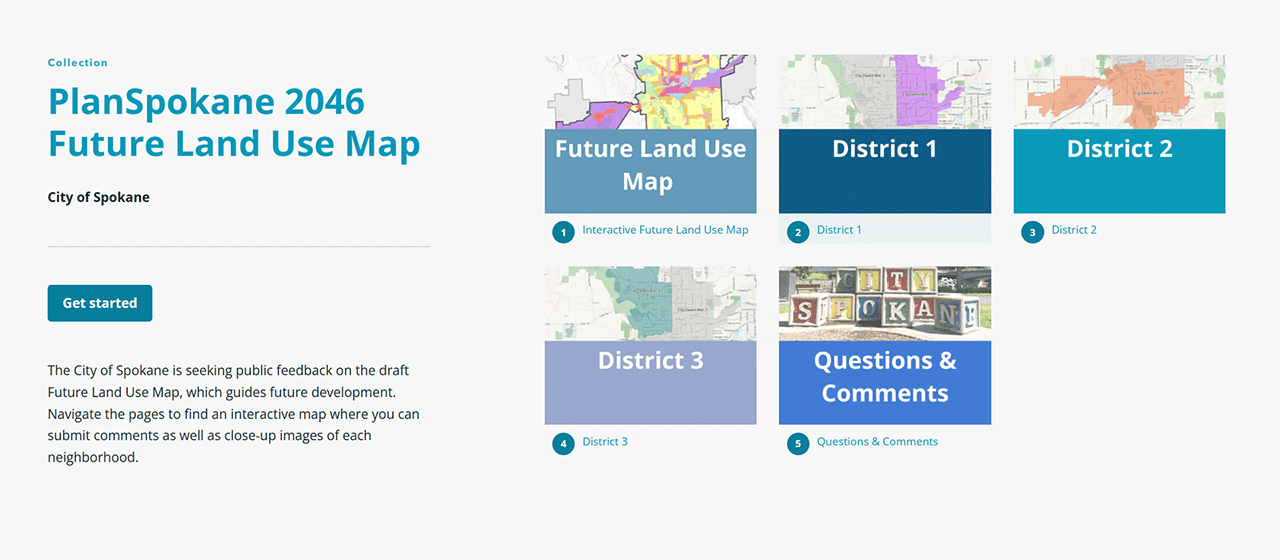The height and width of the screenshot is (560, 1280).
Task: Click the Collection label above the title
Action: (x=78, y=62)
